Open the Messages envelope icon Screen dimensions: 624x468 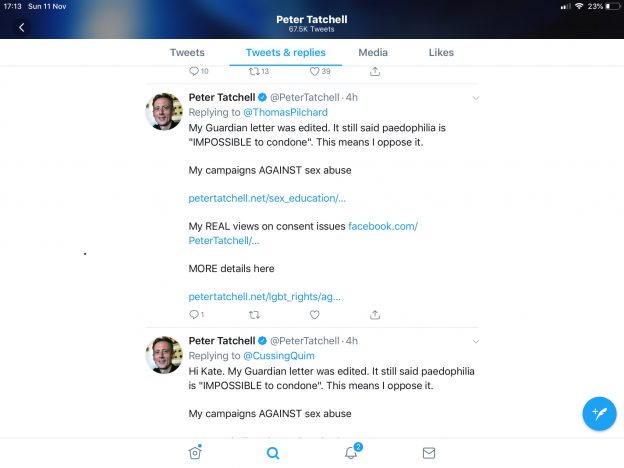click(429, 453)
